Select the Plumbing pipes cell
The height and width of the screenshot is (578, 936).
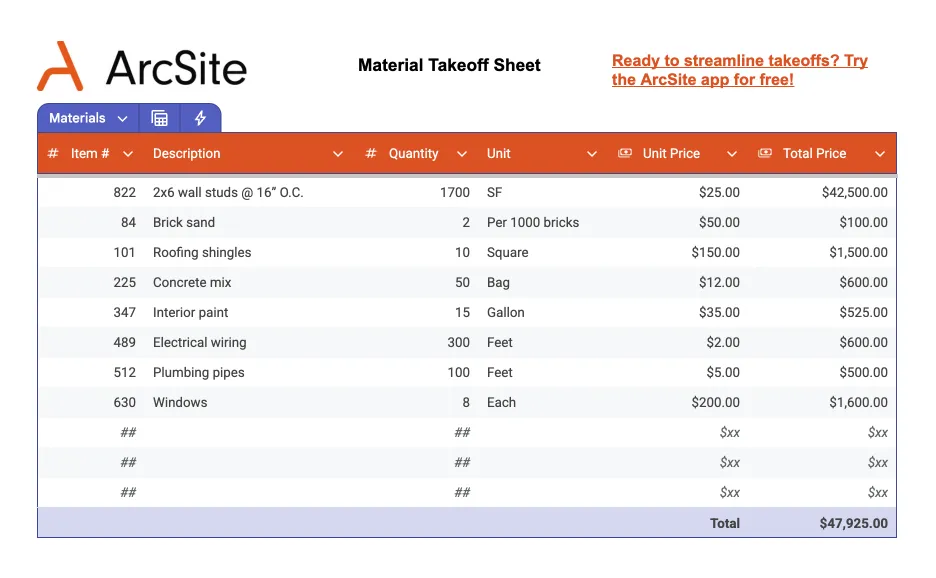(x=198, y=372)
